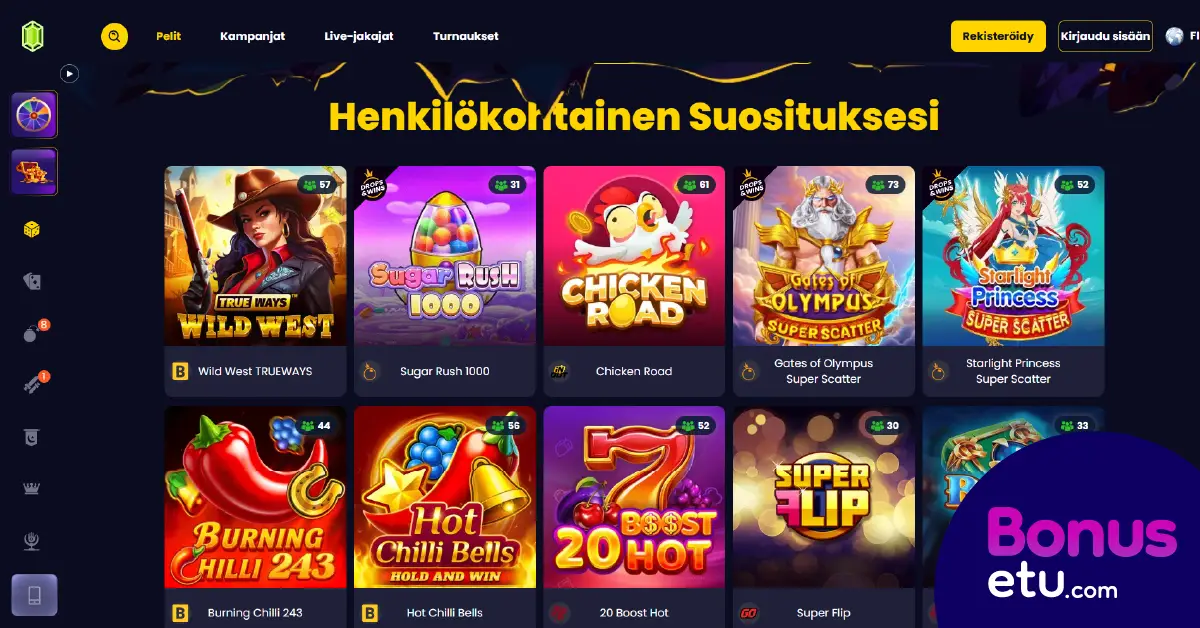The image size is (1200, 628).
Task: Click the yellow search magnifier icon
Action: 114,37
